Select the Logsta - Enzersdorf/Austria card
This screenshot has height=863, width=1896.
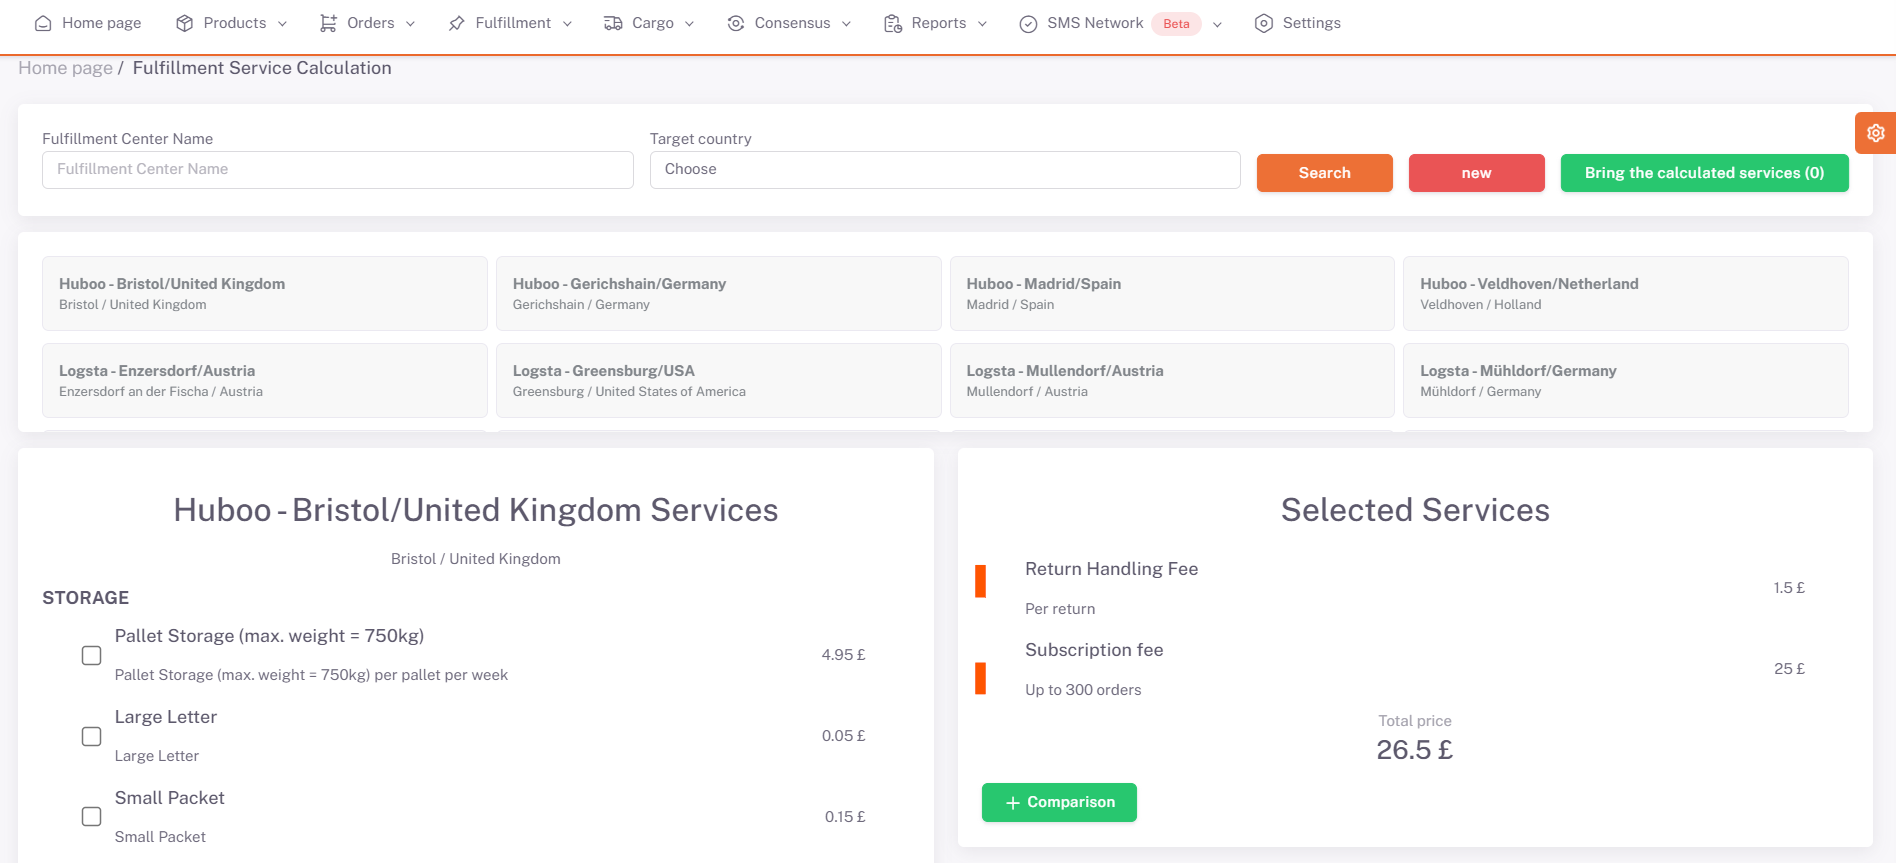[x=265, y=381]
